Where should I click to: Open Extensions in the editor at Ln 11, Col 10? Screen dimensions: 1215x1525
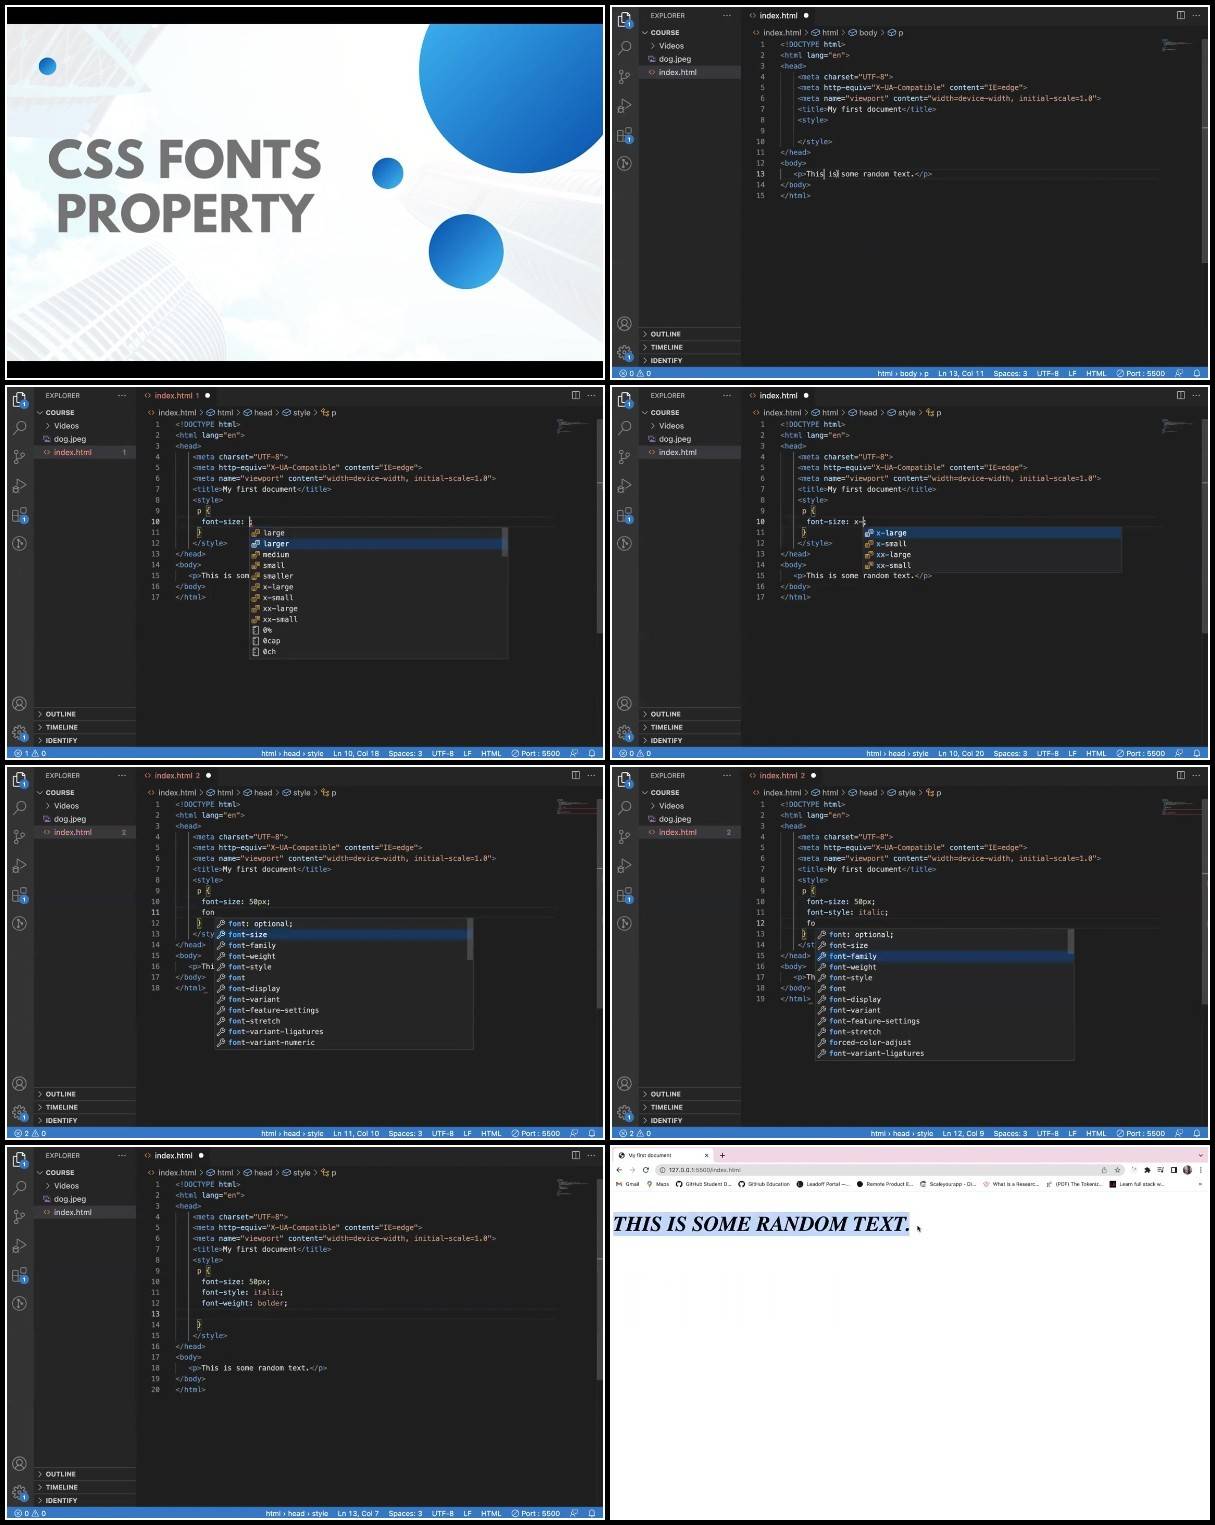19,895
